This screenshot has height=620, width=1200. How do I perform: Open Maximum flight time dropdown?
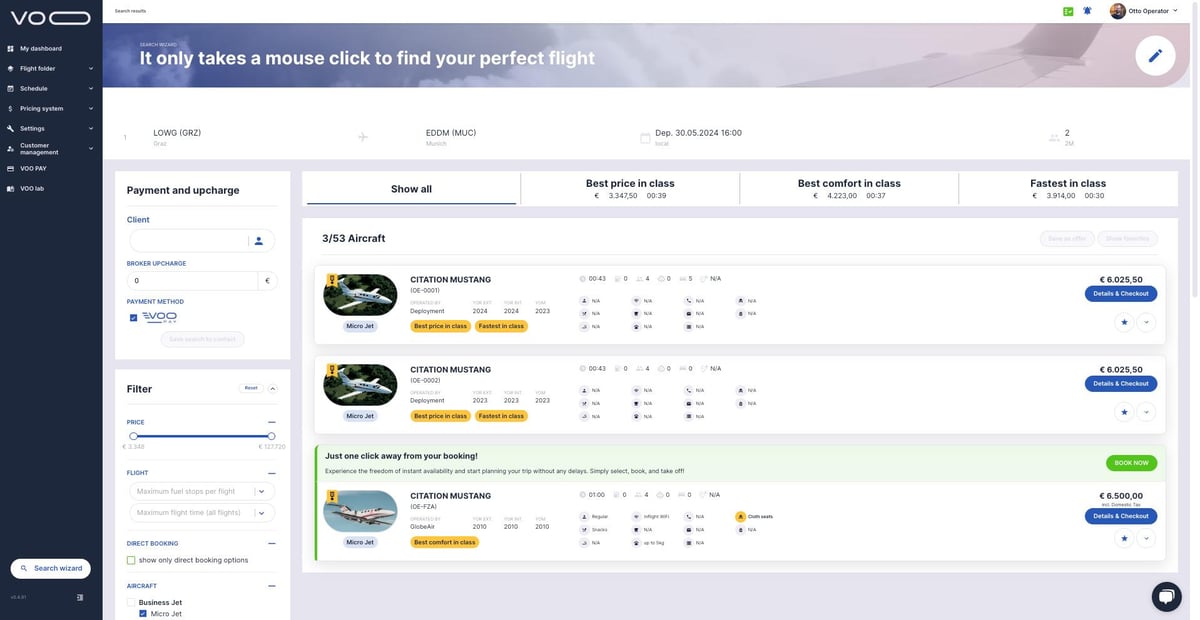[x=202, y=513]
